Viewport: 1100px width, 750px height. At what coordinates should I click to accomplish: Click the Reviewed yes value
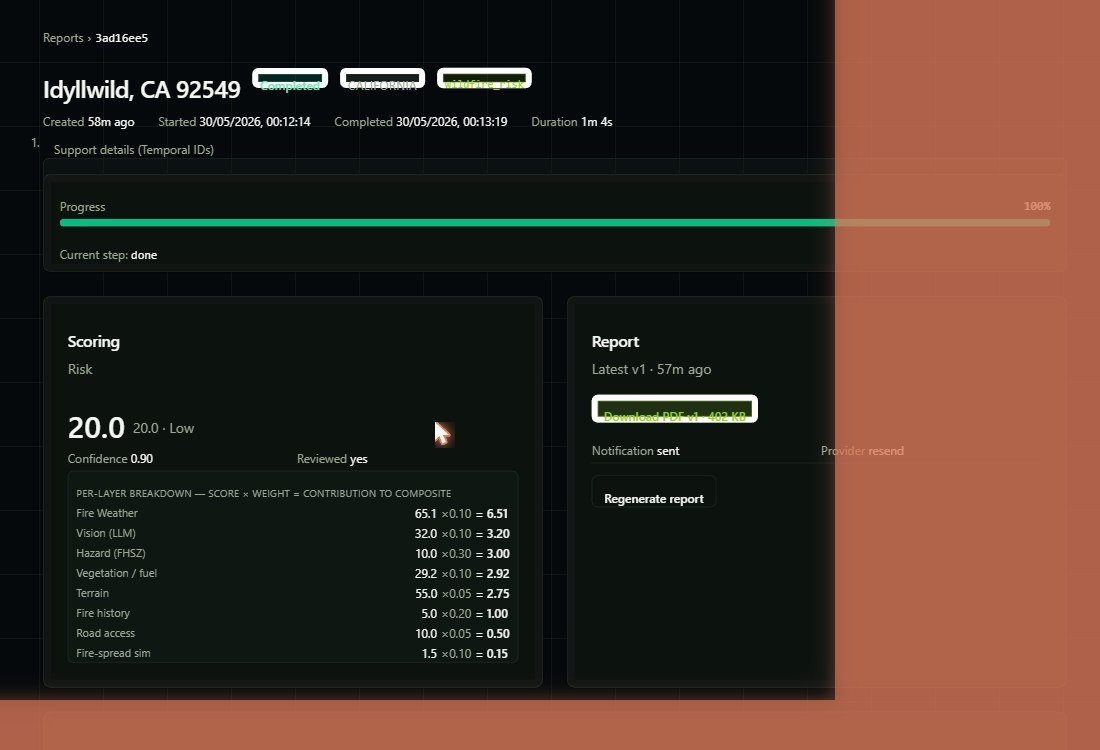pyautogui.click(x=332, y=459)
